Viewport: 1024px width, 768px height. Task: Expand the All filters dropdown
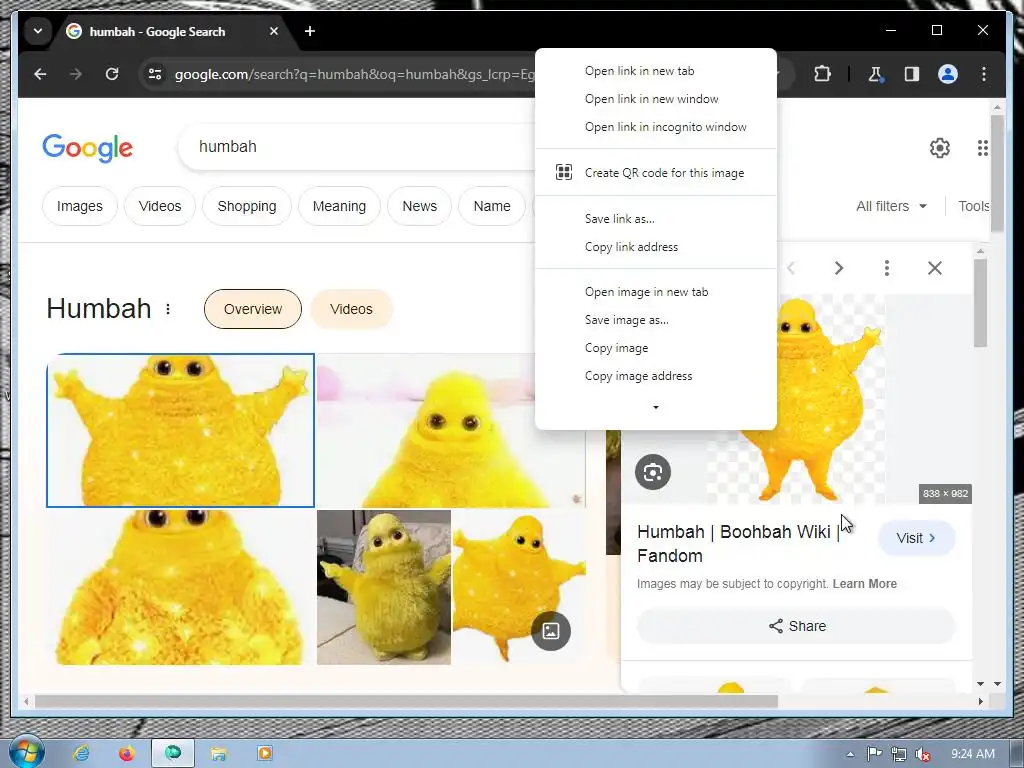pyautogui.click(x=891, y=206)
